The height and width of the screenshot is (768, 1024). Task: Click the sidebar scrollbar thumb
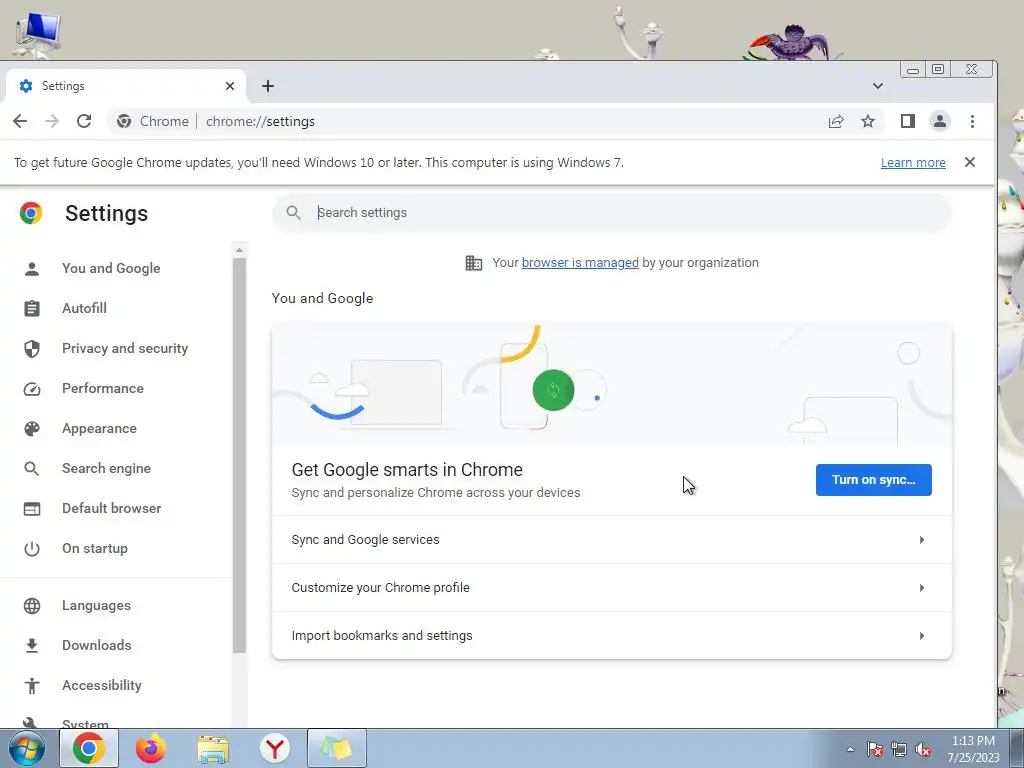[x=239, y=455]
